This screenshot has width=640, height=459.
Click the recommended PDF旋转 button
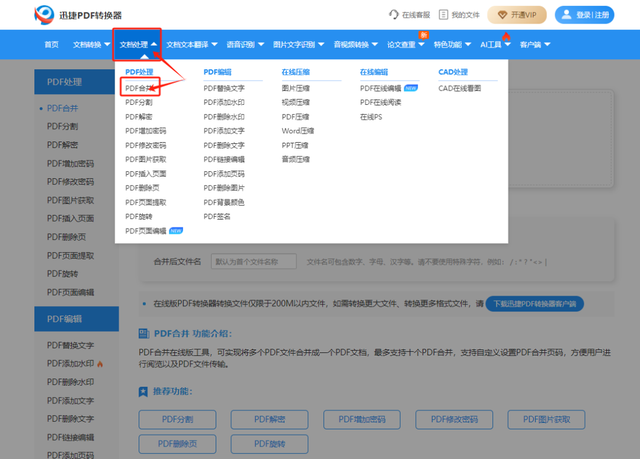point(269,444)
